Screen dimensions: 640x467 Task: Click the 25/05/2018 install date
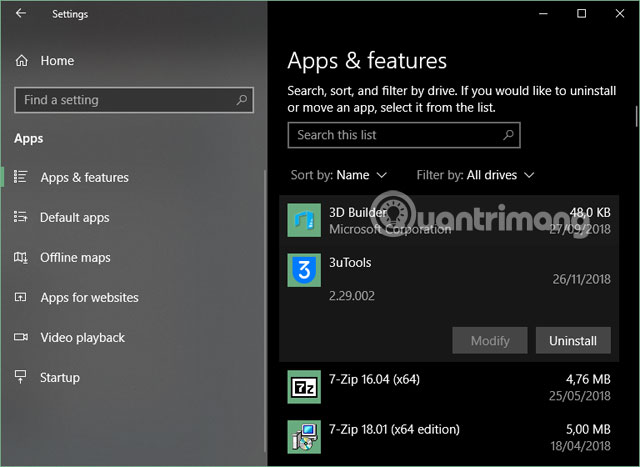point(580,396)
